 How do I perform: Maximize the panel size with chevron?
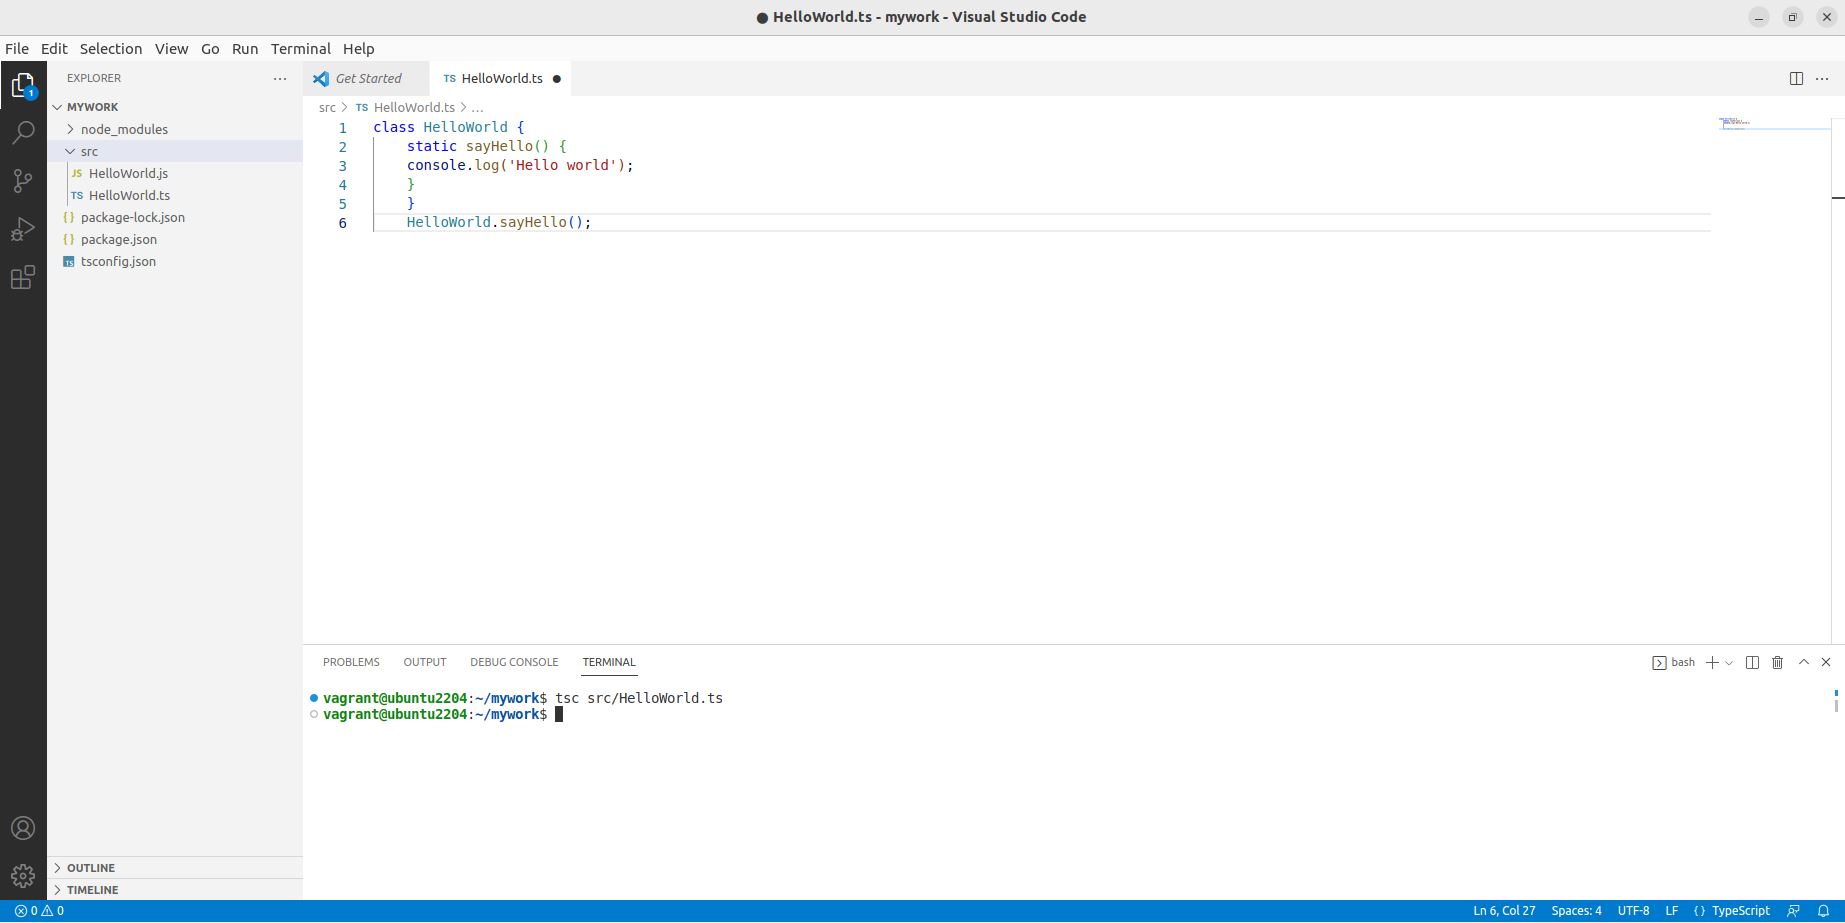click(x=1804, y=662)
